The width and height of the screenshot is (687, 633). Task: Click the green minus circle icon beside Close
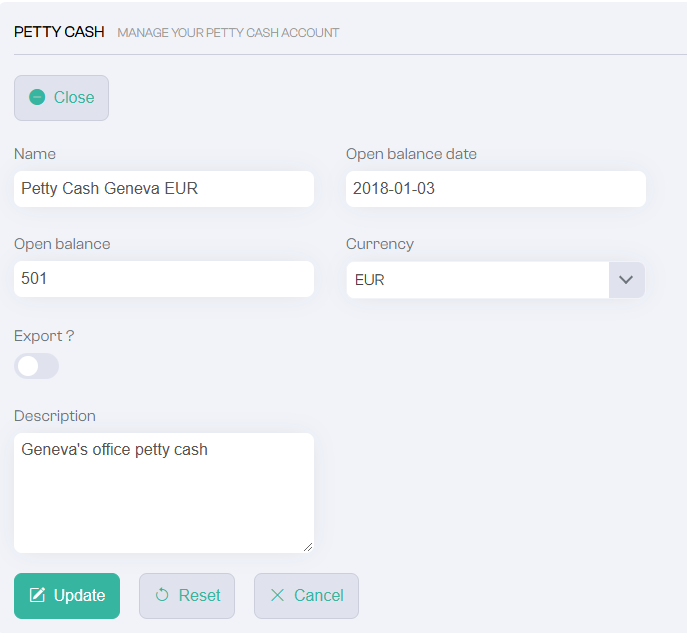point(37,97)
